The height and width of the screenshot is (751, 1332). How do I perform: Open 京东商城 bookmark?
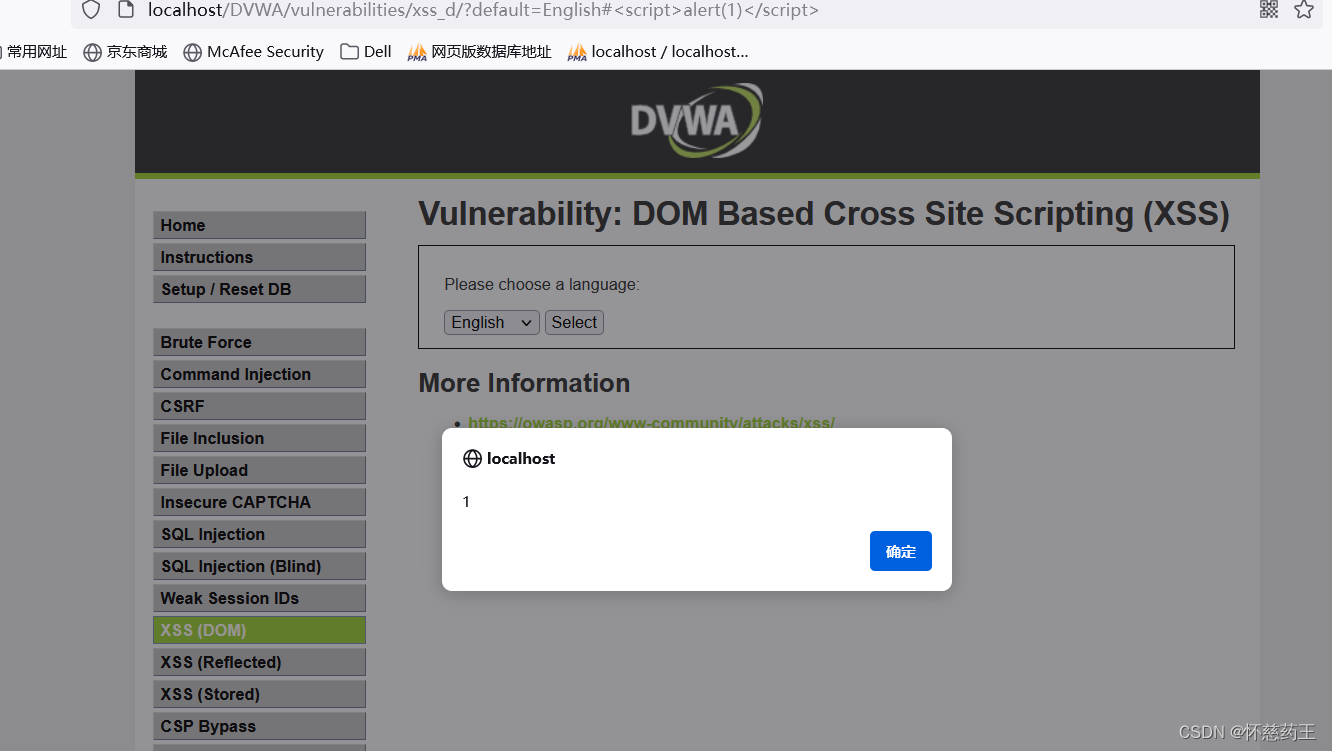tap(125, 52)
